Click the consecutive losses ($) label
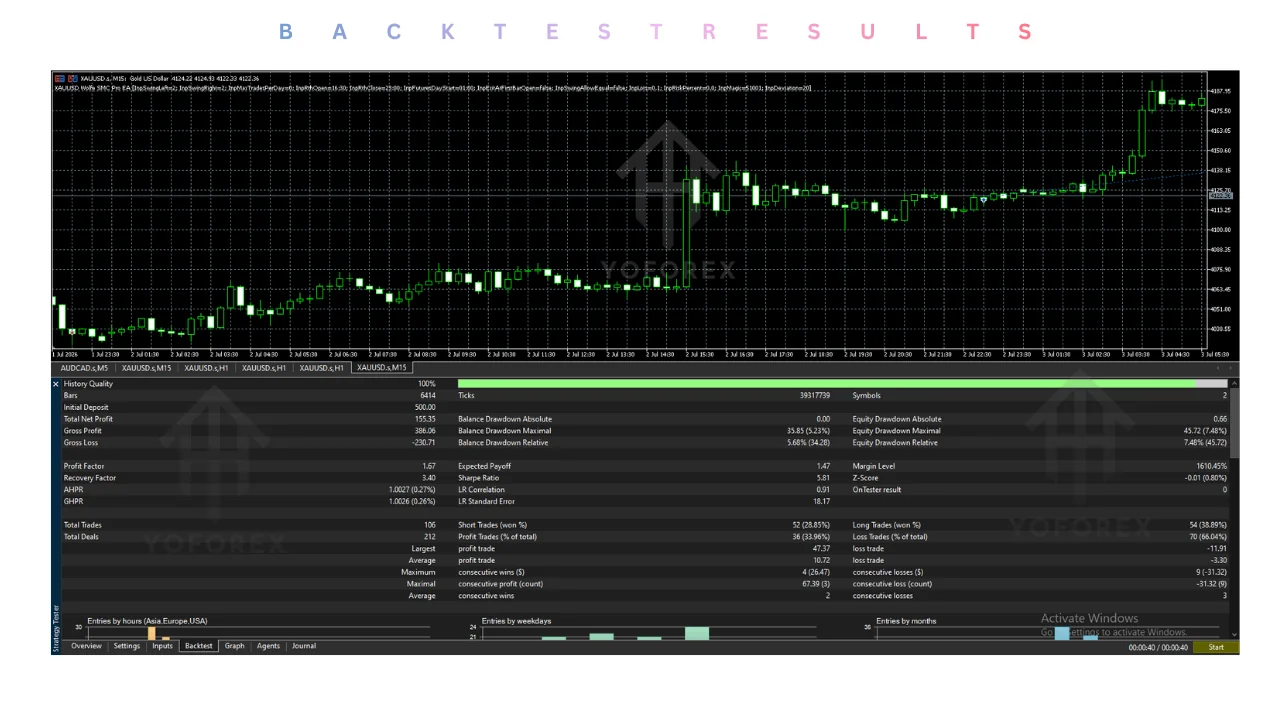Screen dimensions: 1280x720 [888, 572]
